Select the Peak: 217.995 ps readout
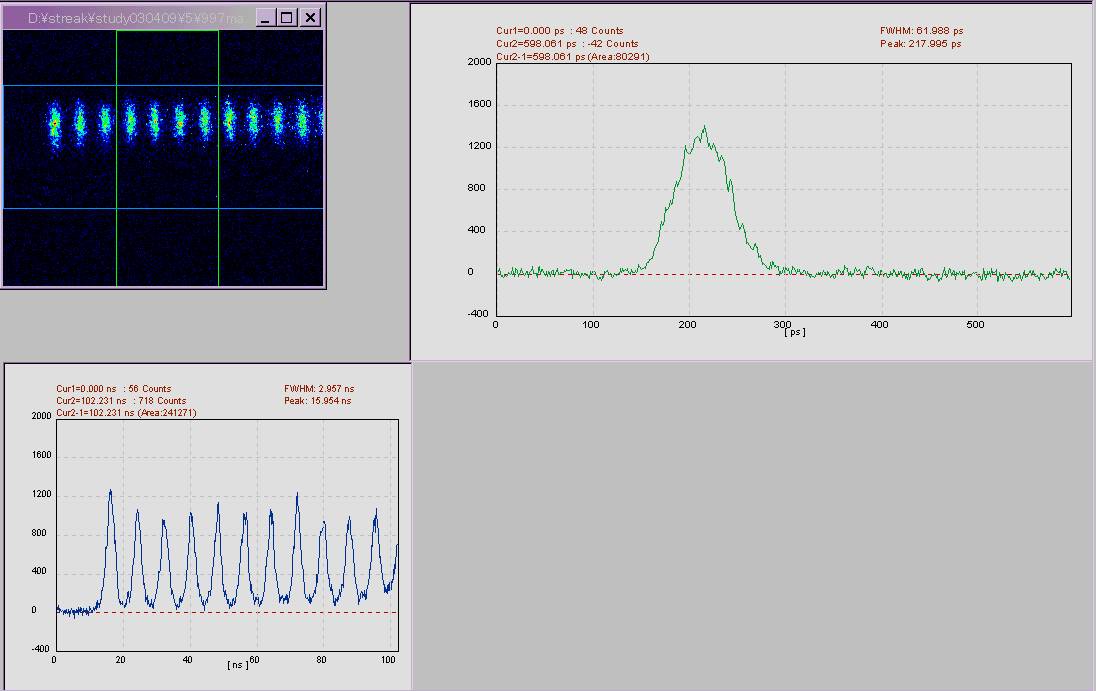1096x691 pixels. [x=921, y=44]
